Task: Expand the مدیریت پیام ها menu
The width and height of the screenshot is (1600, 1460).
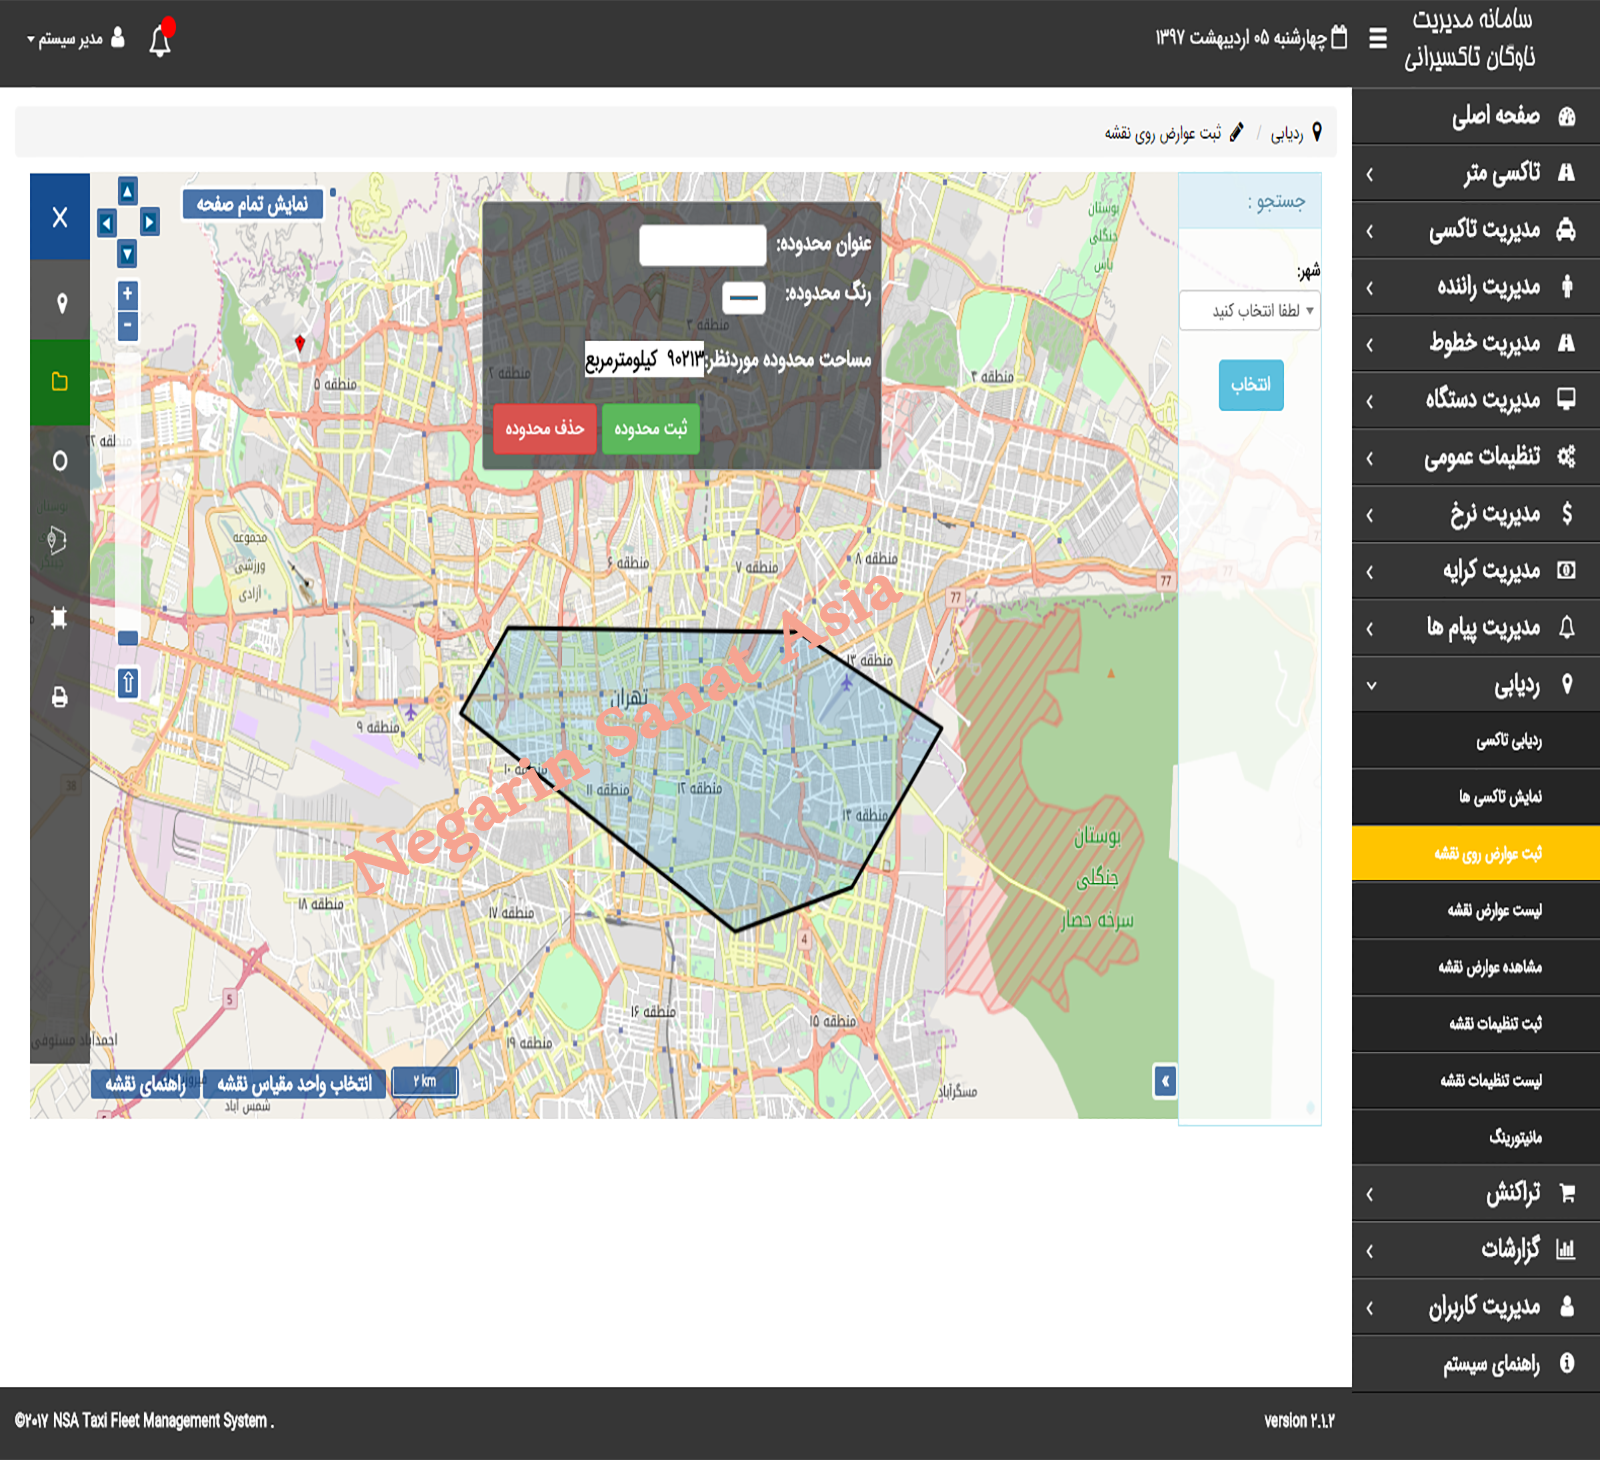Action: coord(1476,628)
